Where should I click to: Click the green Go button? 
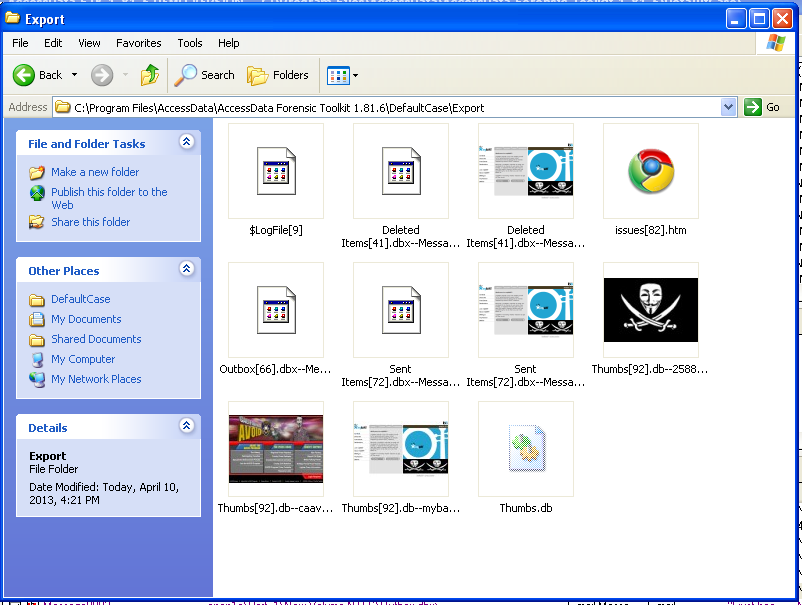click(763, 107)
